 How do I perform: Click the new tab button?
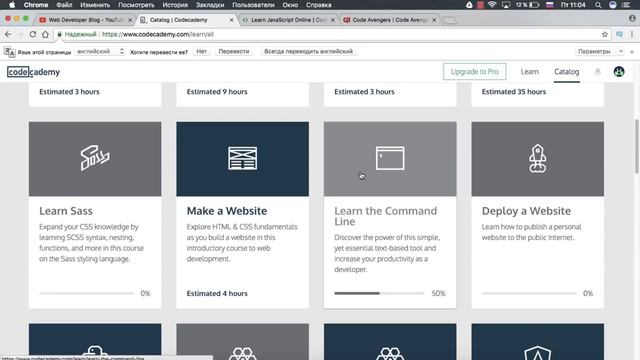[x=450, y=20]
